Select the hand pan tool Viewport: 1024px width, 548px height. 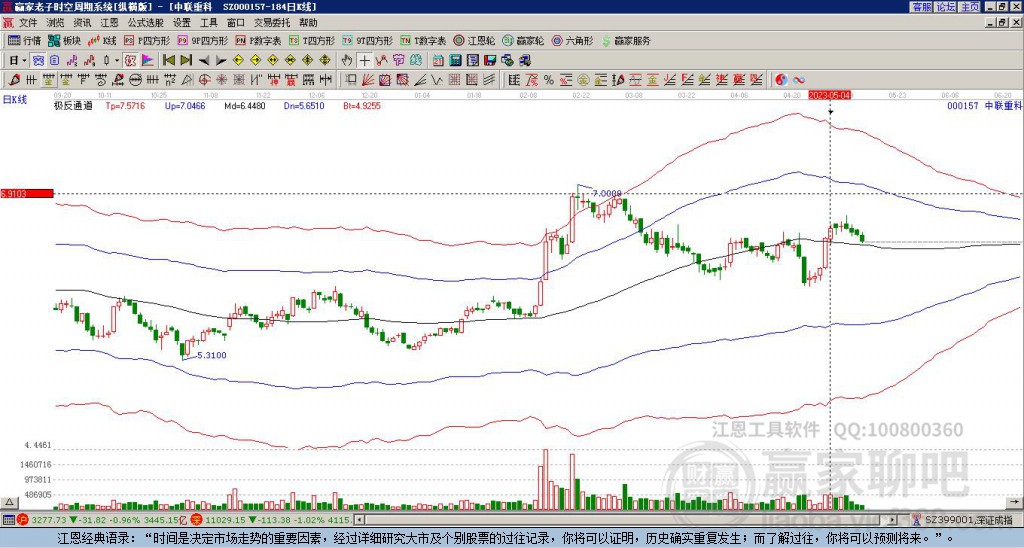pos(347,60)
